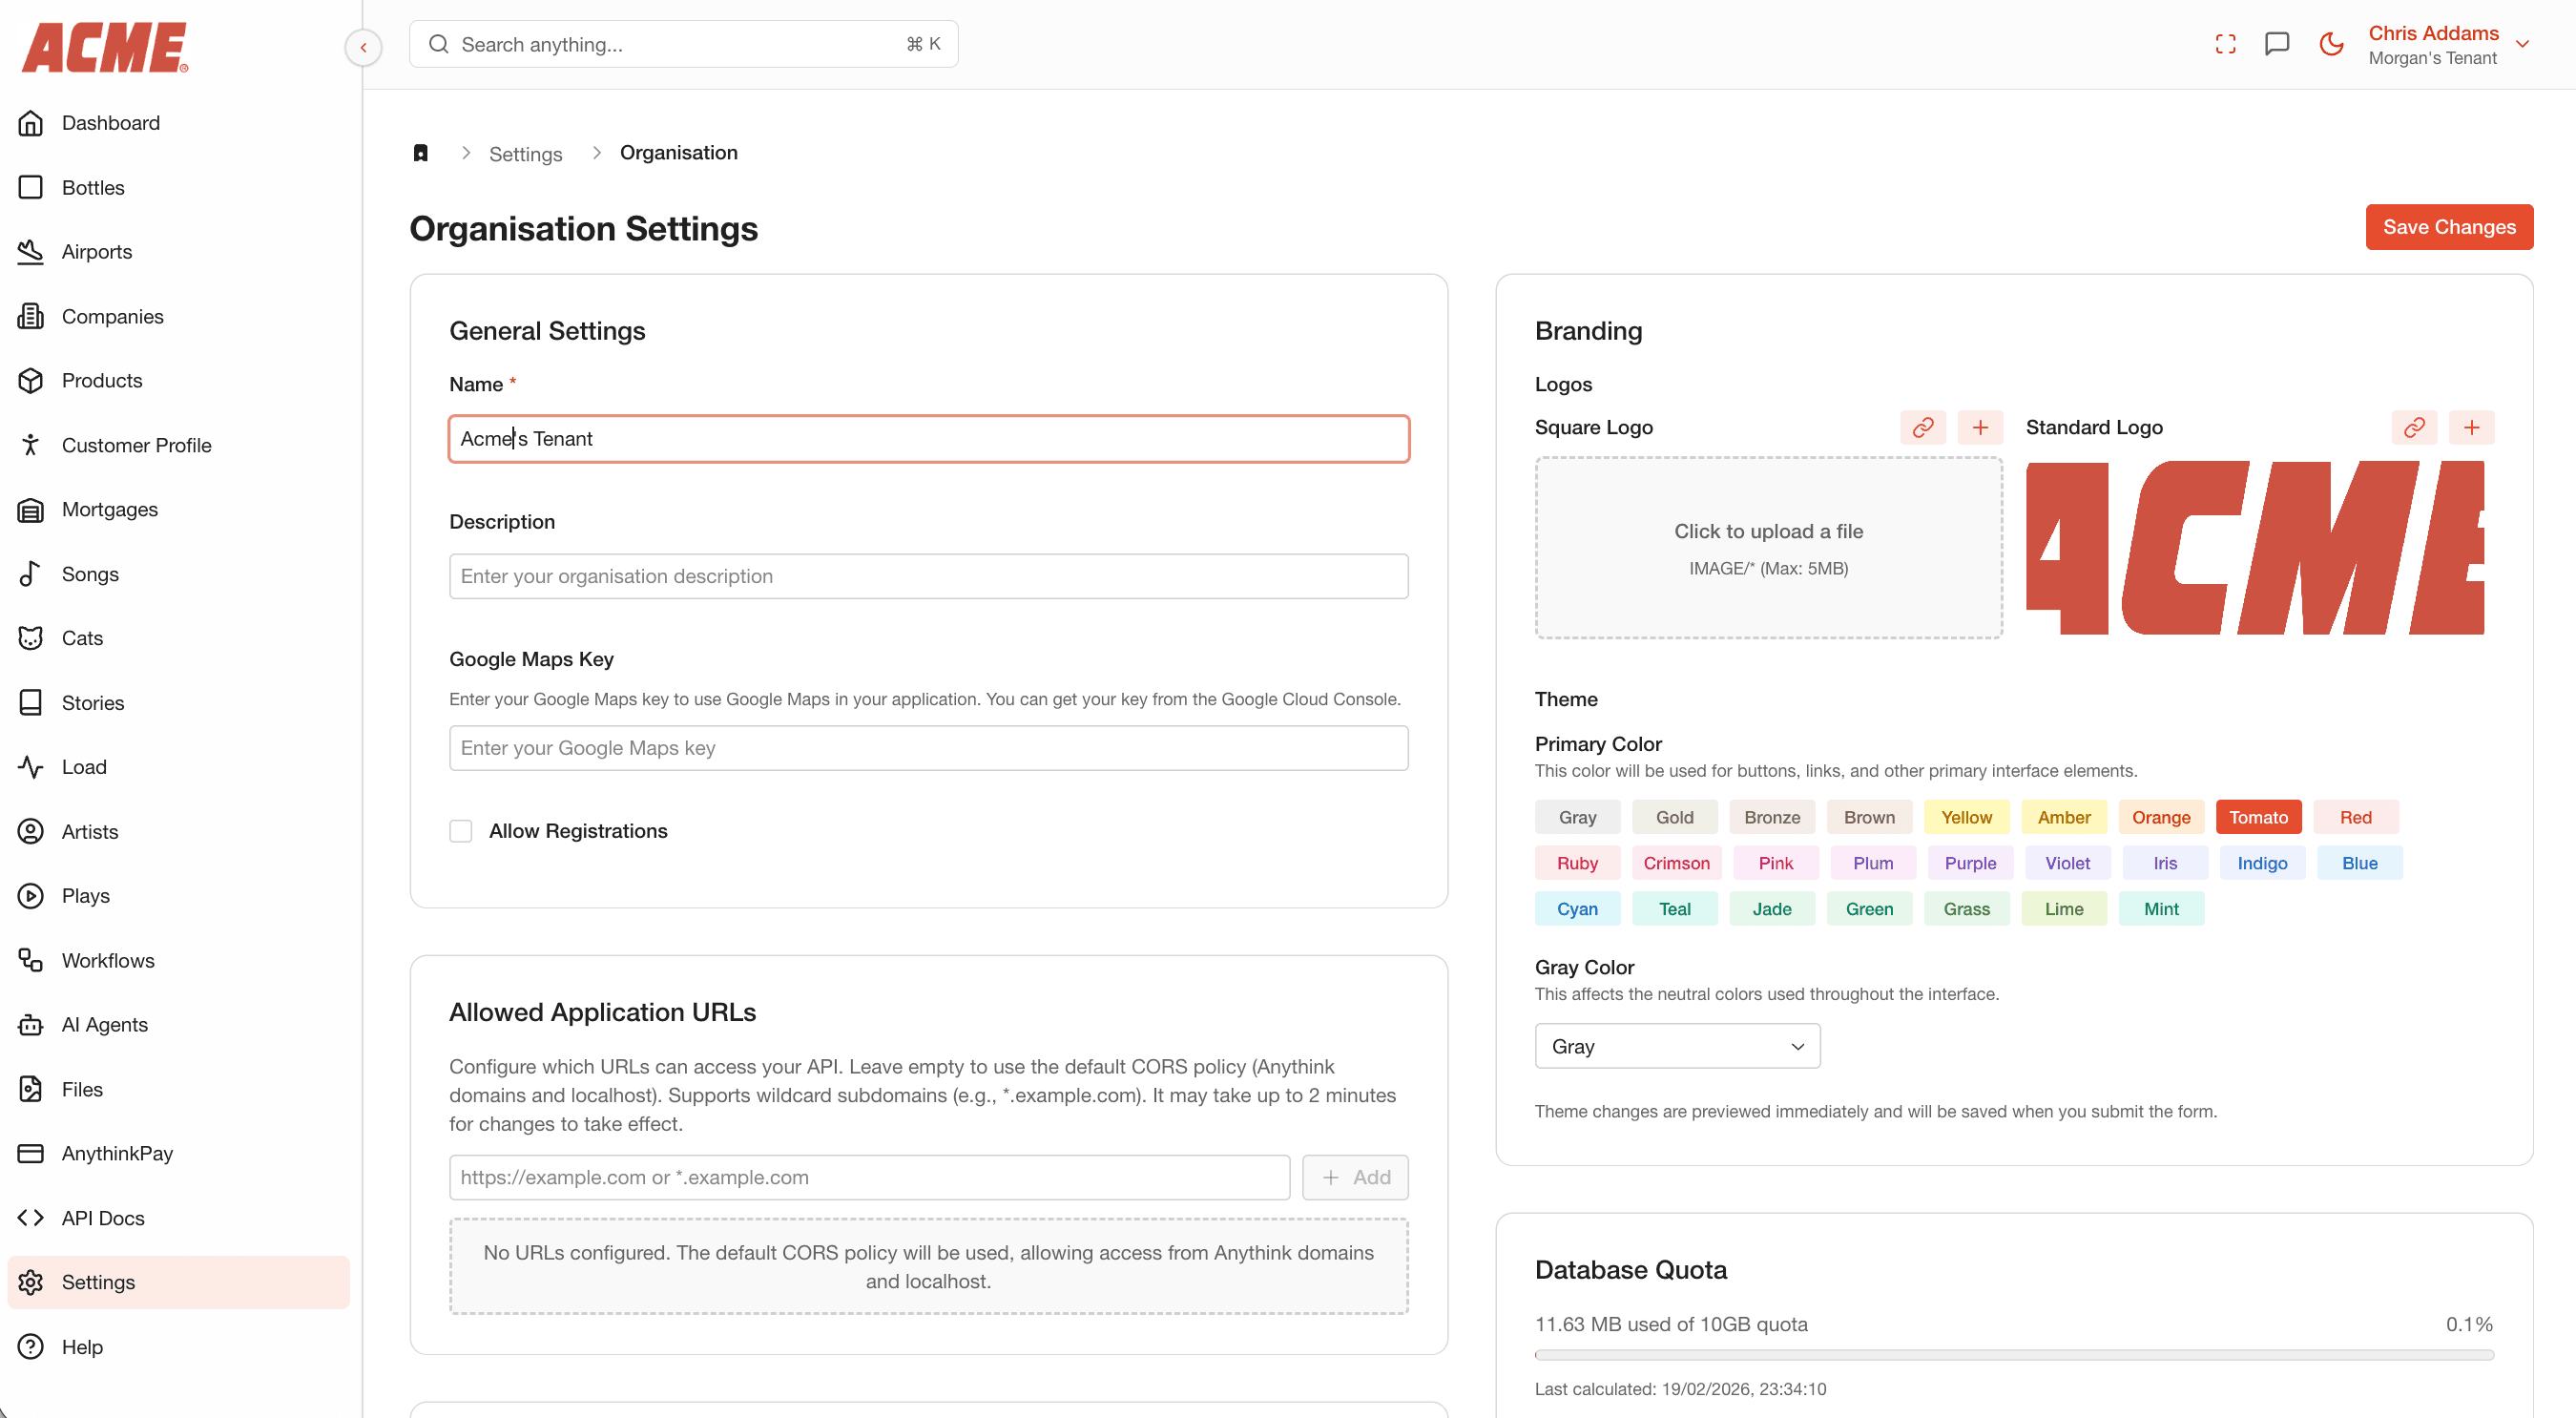Screen dimensions: 2576x1418
Task: Enable the Allow Registrations checkbox
Action: 461,830
